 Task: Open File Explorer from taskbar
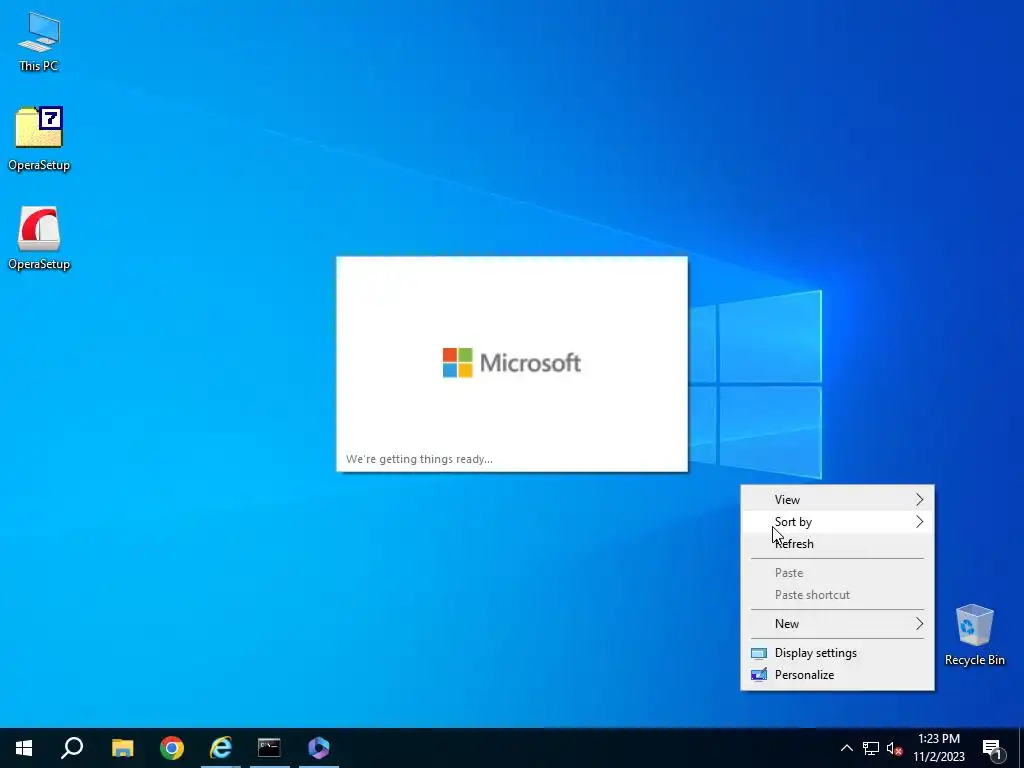[x=122, y=748]
